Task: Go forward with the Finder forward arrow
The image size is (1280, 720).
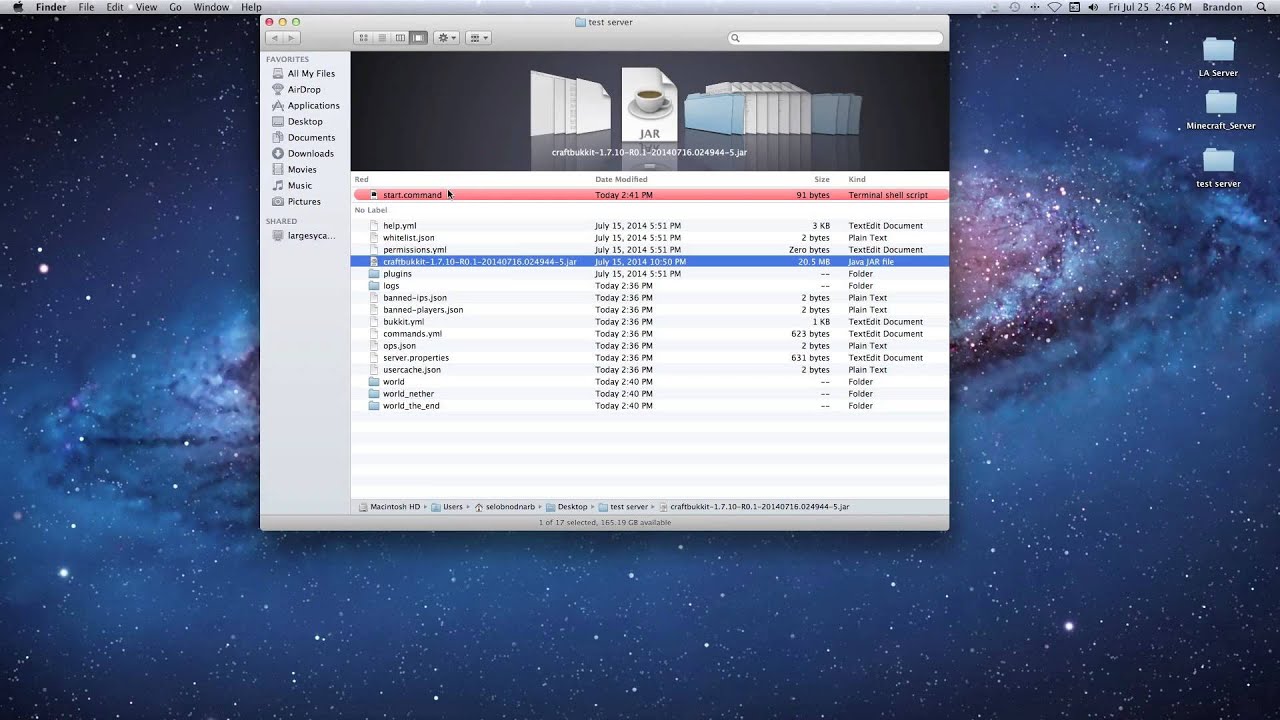Action: click(291, 38)
